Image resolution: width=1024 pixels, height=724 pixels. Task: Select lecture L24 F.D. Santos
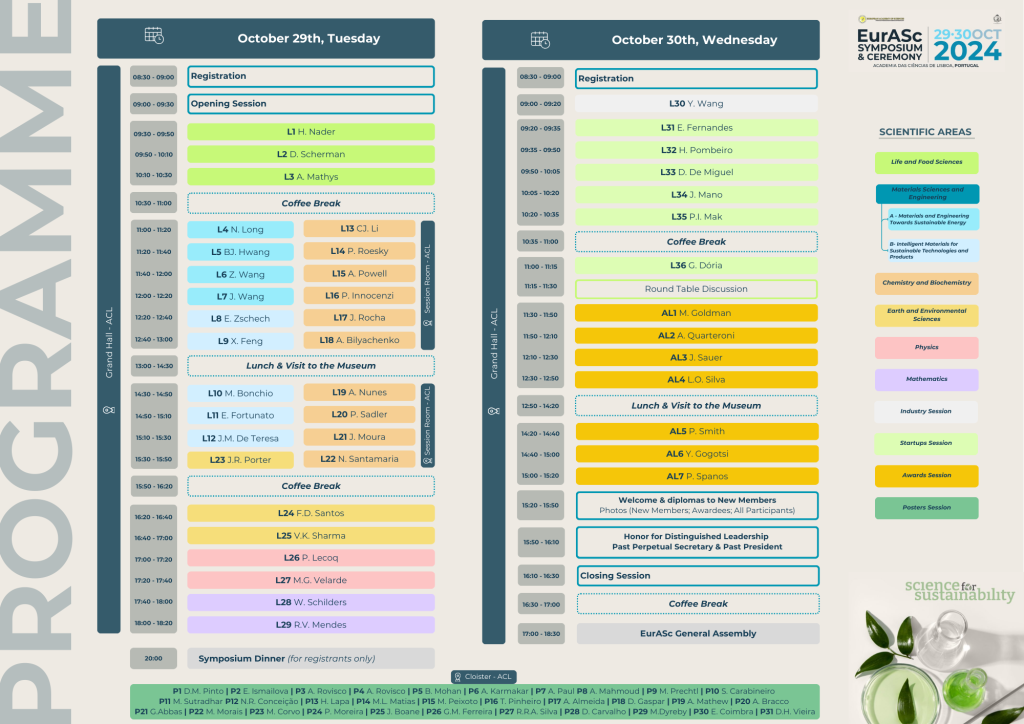(311, 513)
